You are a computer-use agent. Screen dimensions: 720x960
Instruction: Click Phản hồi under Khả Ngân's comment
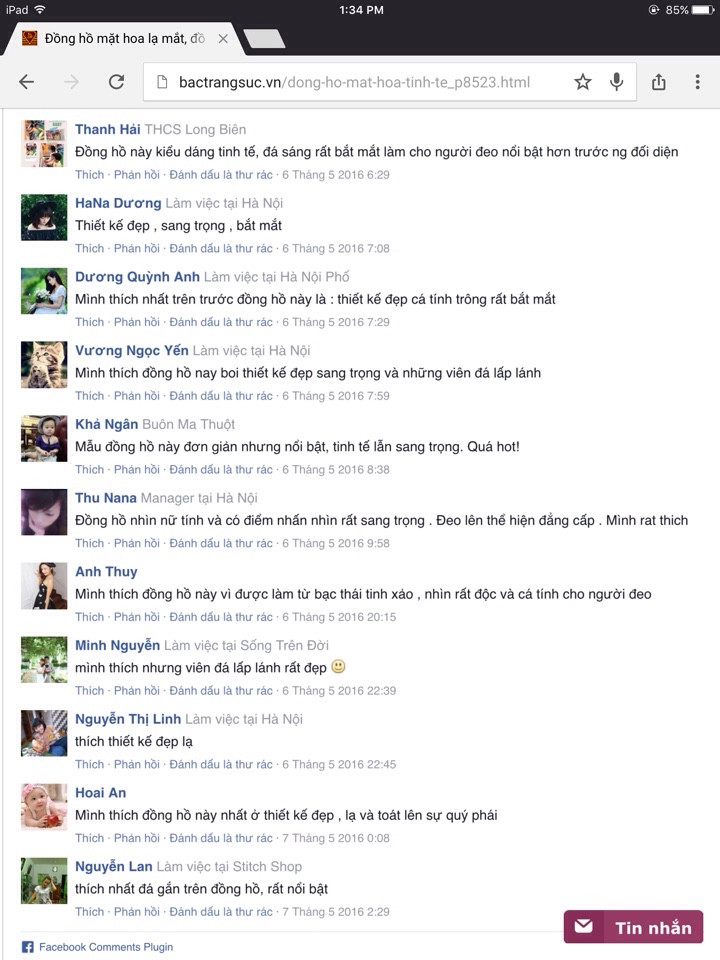pos(137,469)
